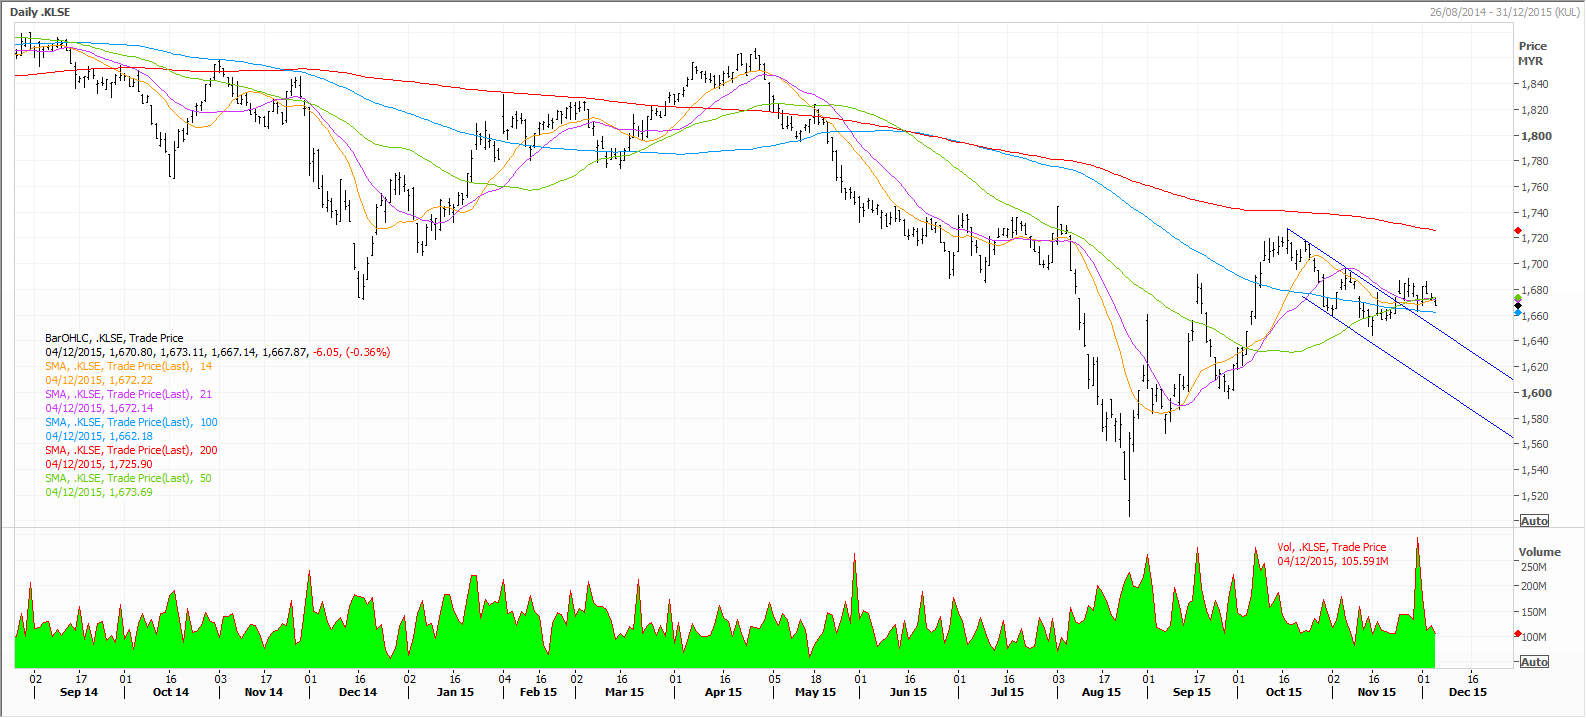This screenshot has height=718, width=1586.
Task: Click the 'Price MYR' axis title
Action: pos(1532,53)
